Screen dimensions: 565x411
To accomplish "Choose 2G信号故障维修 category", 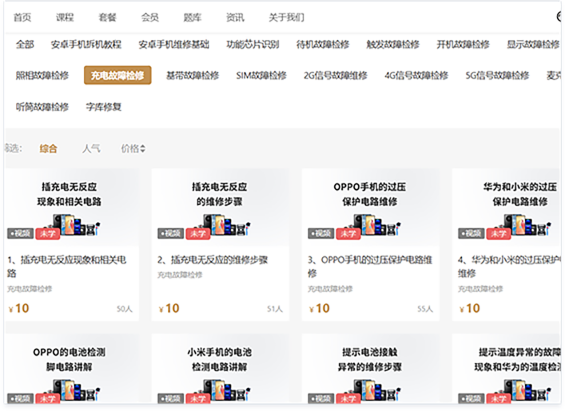I will pyautogui.click(x=335, y=75).
